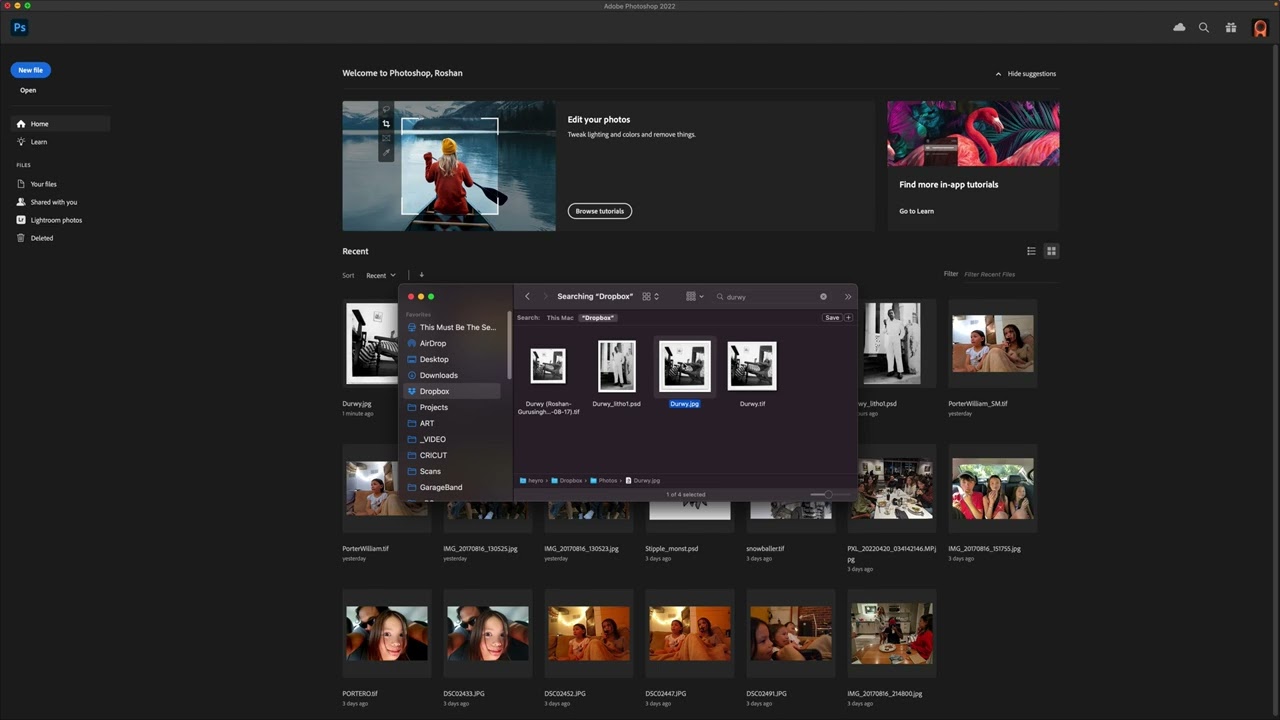The height and width of the screenshot is (720, 1280).
Task: Select This Must Be The Se... sidebar item
Action: 452,327
